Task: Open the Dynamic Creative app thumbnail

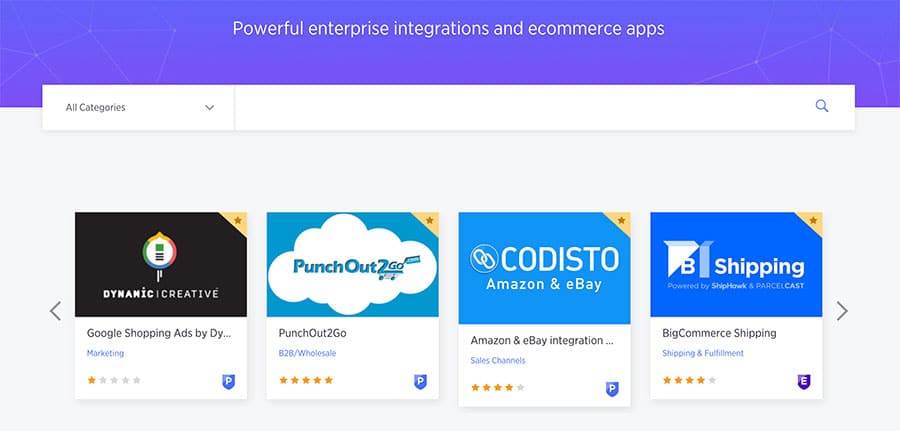Action: pyautogui.click(x=161, y=265)
